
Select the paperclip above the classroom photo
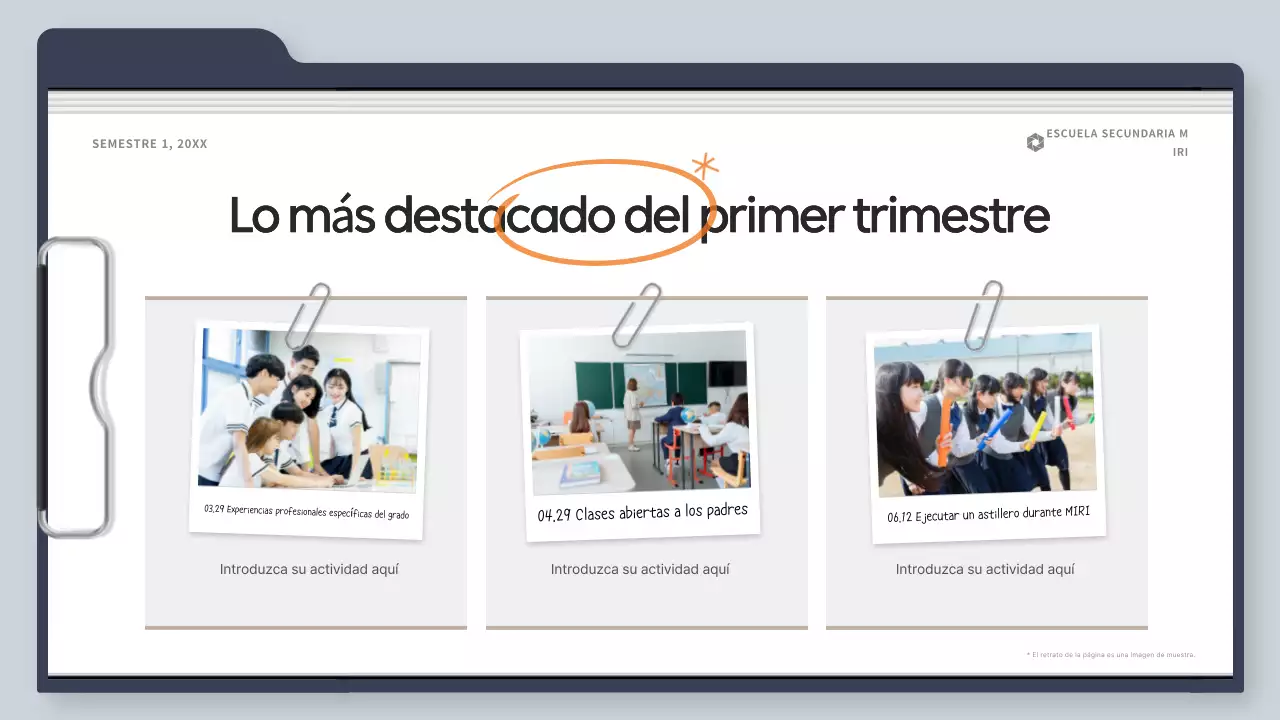[x=637, y=315]
